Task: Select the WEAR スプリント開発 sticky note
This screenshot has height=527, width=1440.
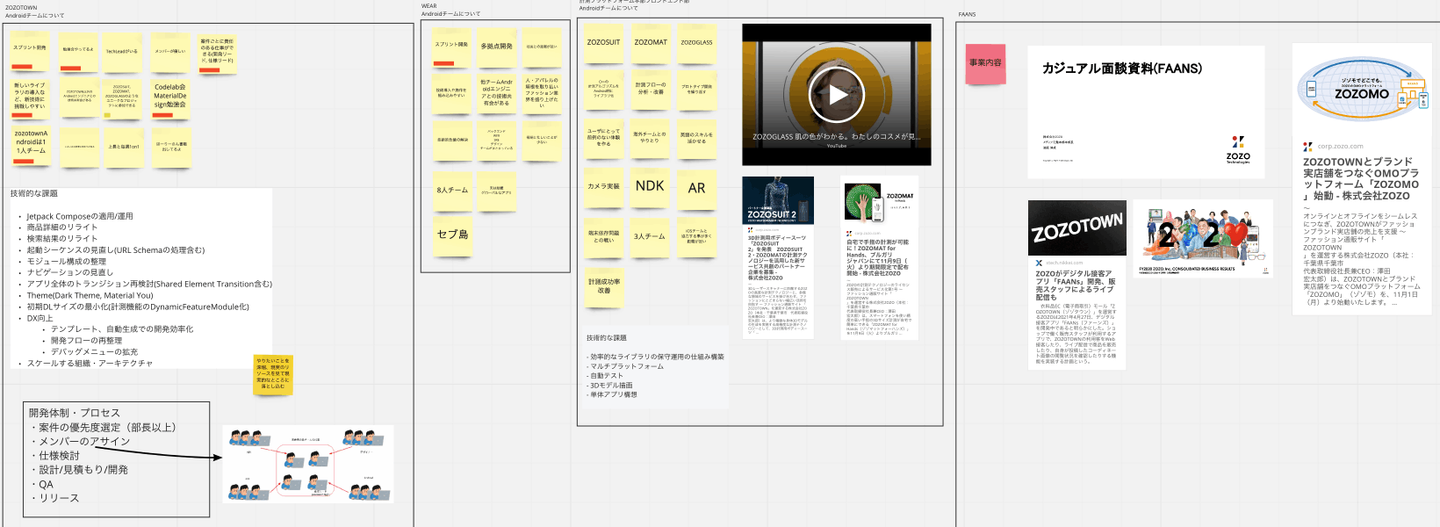Action: 451,47
